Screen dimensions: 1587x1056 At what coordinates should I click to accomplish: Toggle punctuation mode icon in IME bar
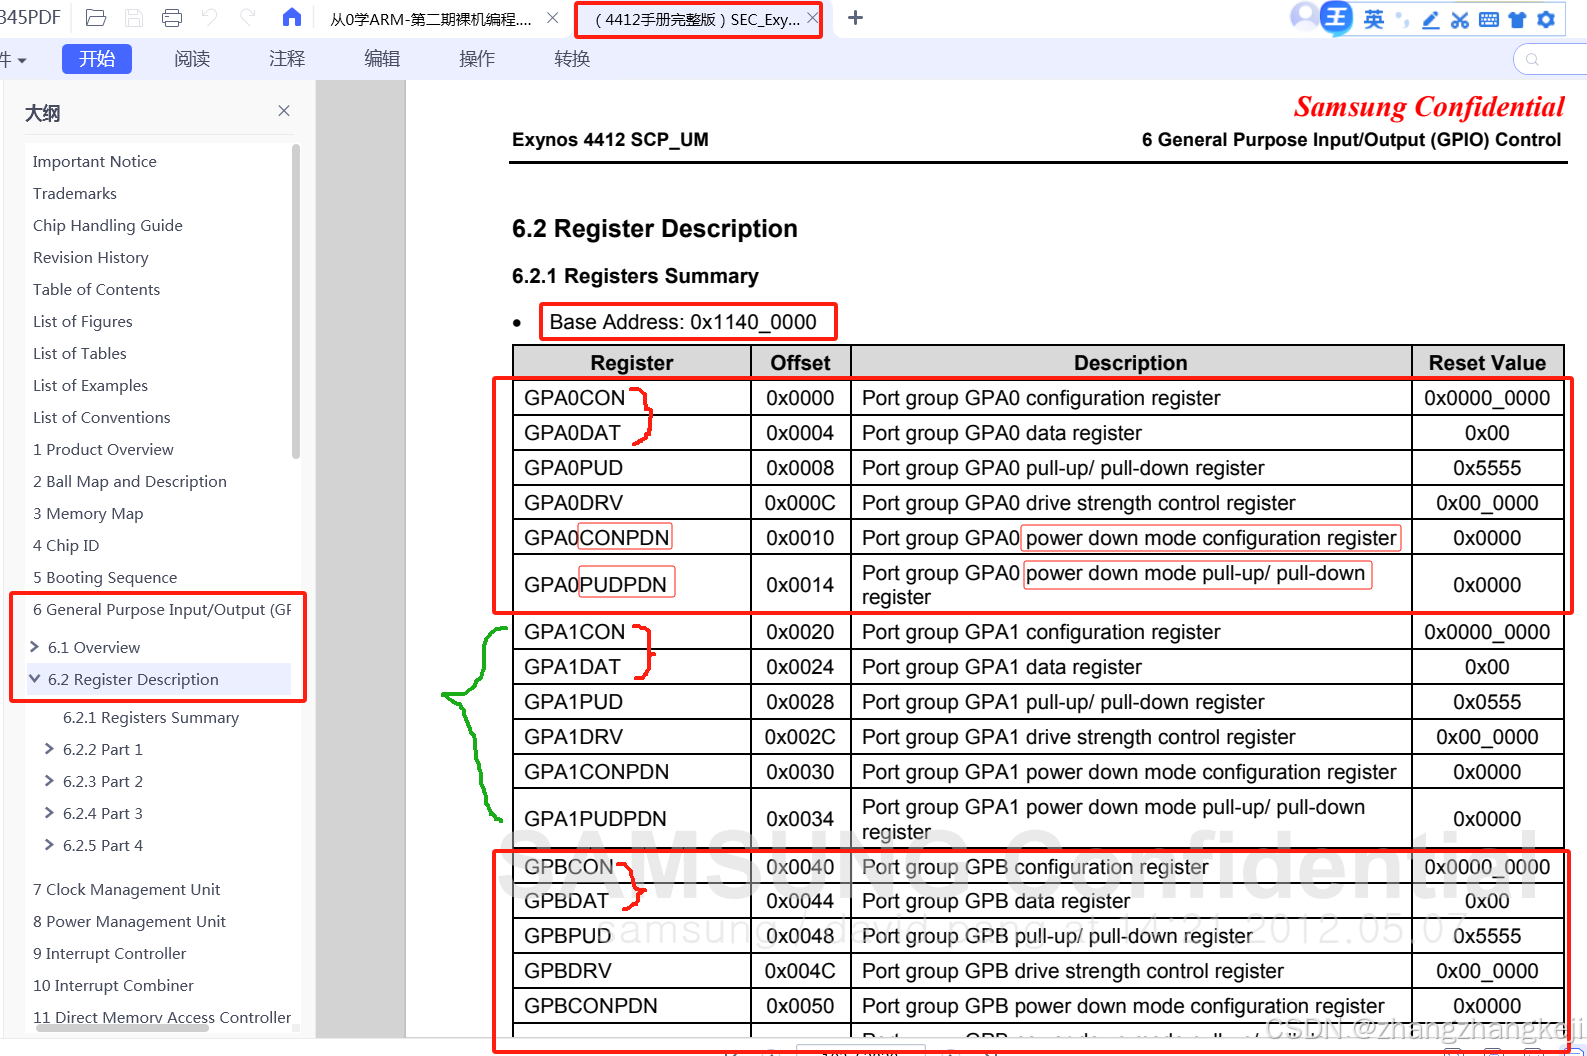[x=1402, y=19]
